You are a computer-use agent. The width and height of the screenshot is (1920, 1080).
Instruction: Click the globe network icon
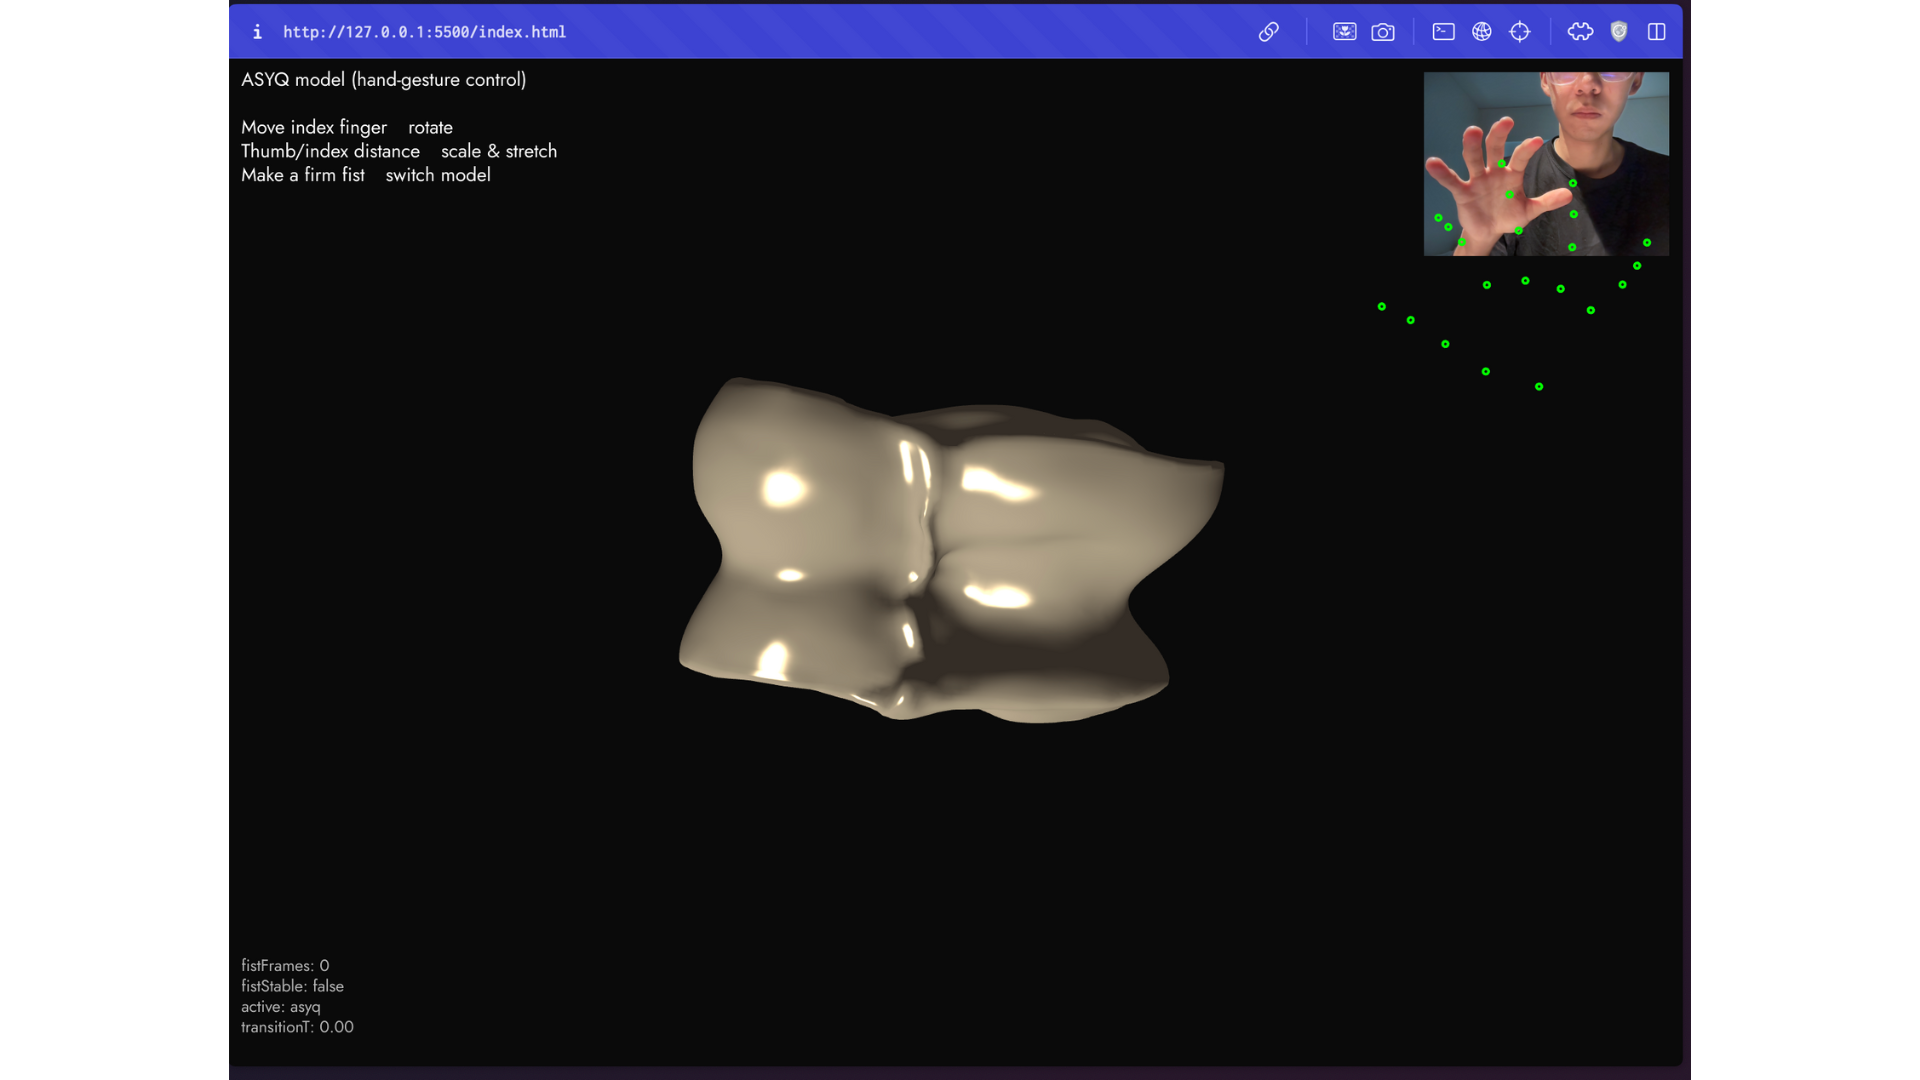[x=1482, y=32]
